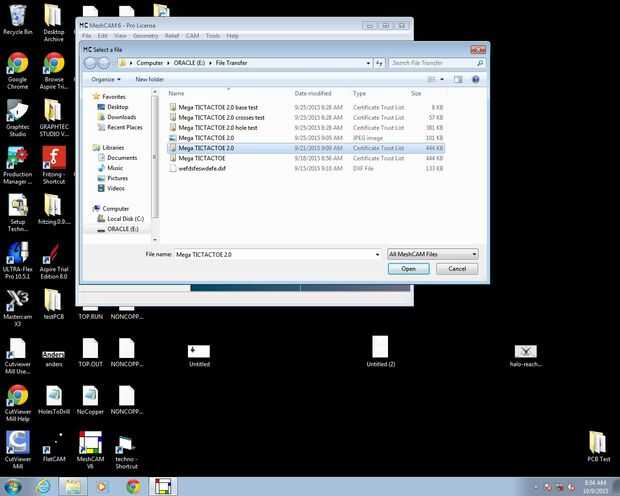Open the Geometry menu in MeshCAM
This screenshot has width=620, height=496.
click(x=146, y=36)
